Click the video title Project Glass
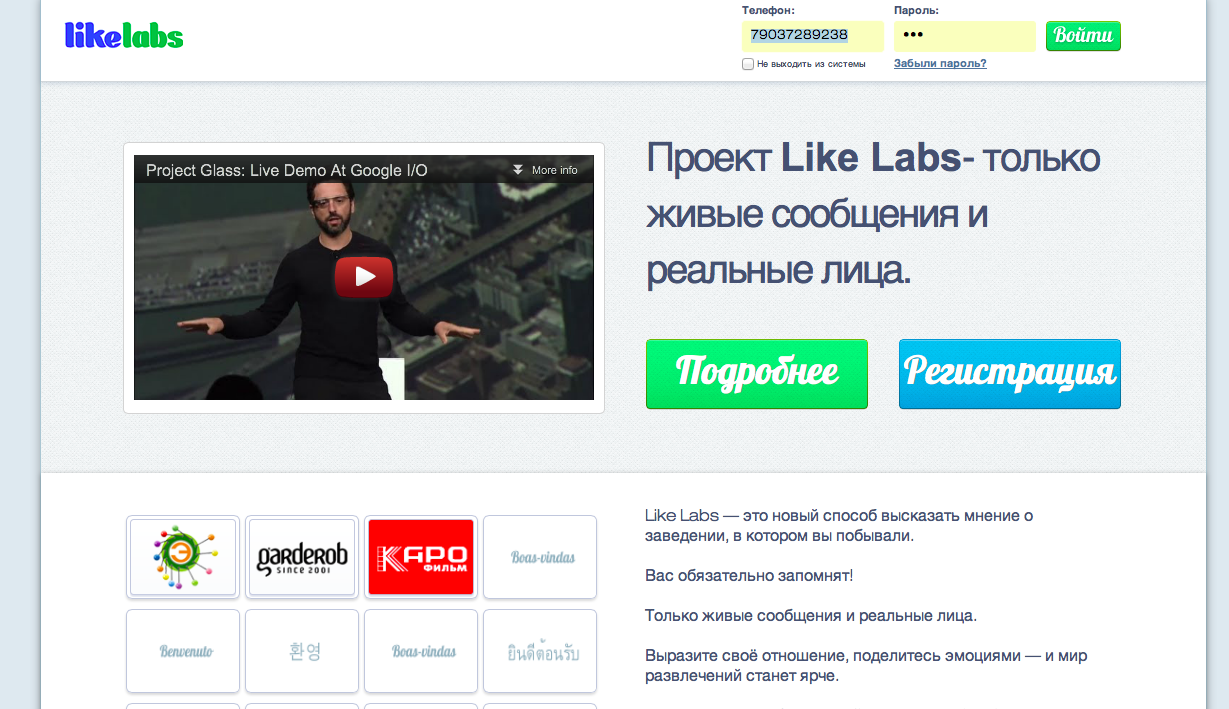 (287, 170)
